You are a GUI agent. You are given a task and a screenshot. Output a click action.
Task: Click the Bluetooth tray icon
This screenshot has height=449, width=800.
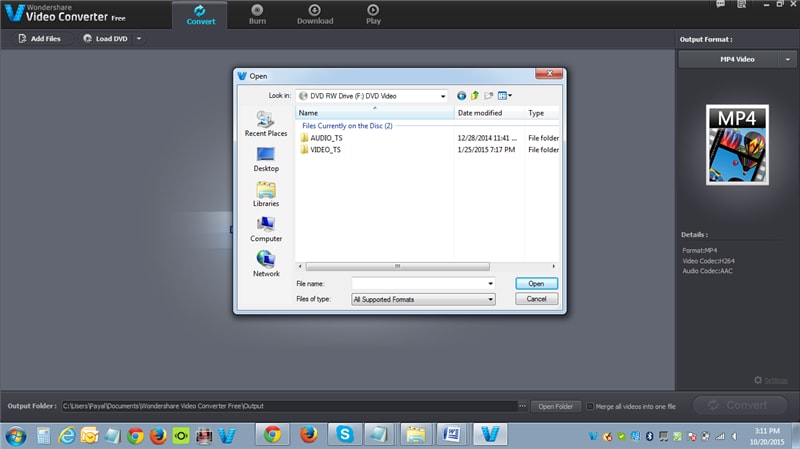click(649, 436)
